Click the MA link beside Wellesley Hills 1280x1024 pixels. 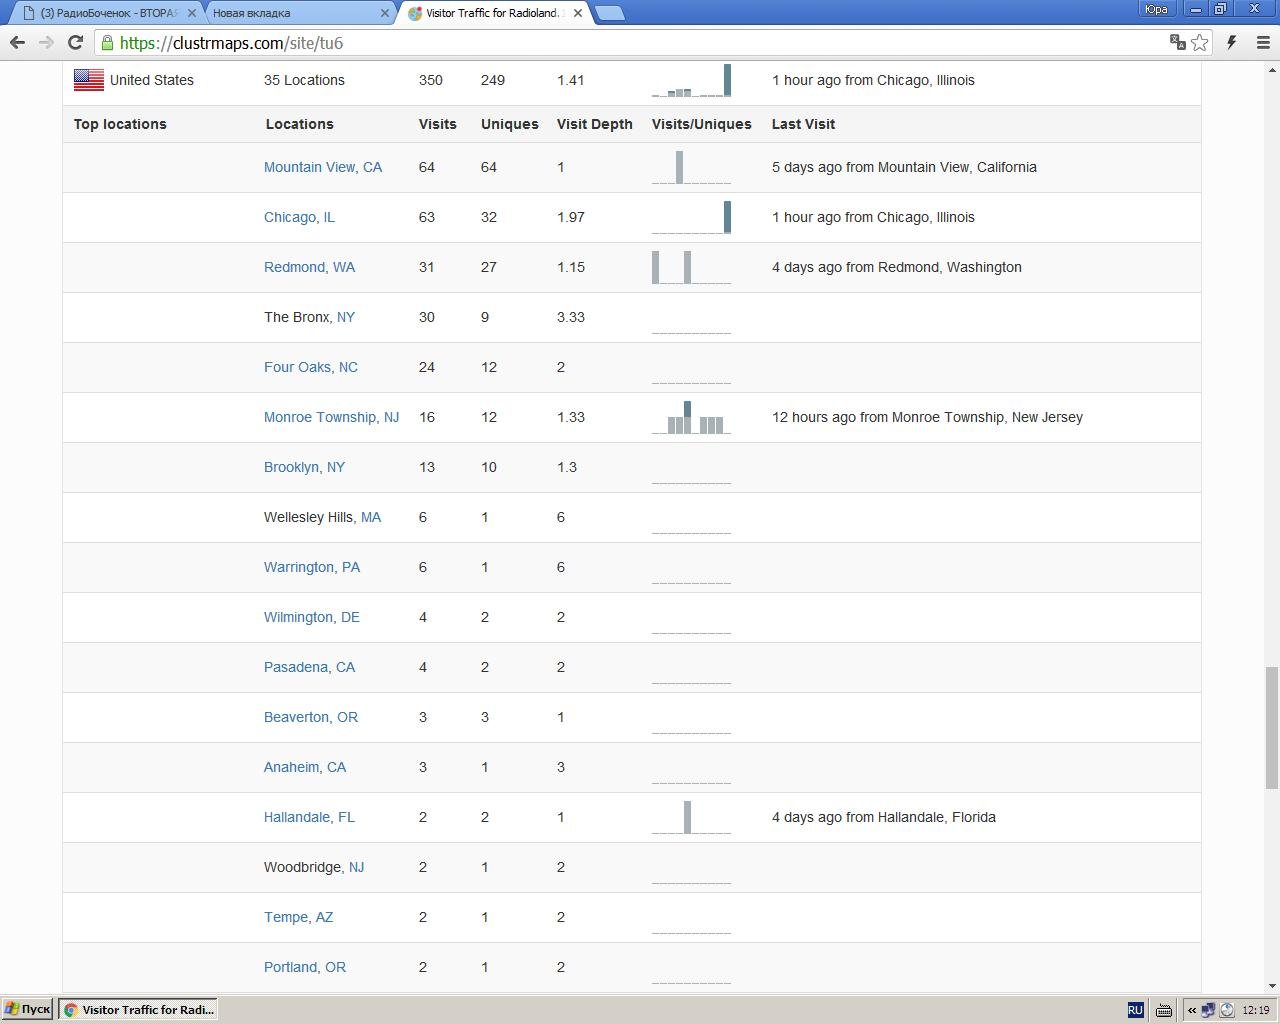(x=371, y=517)
